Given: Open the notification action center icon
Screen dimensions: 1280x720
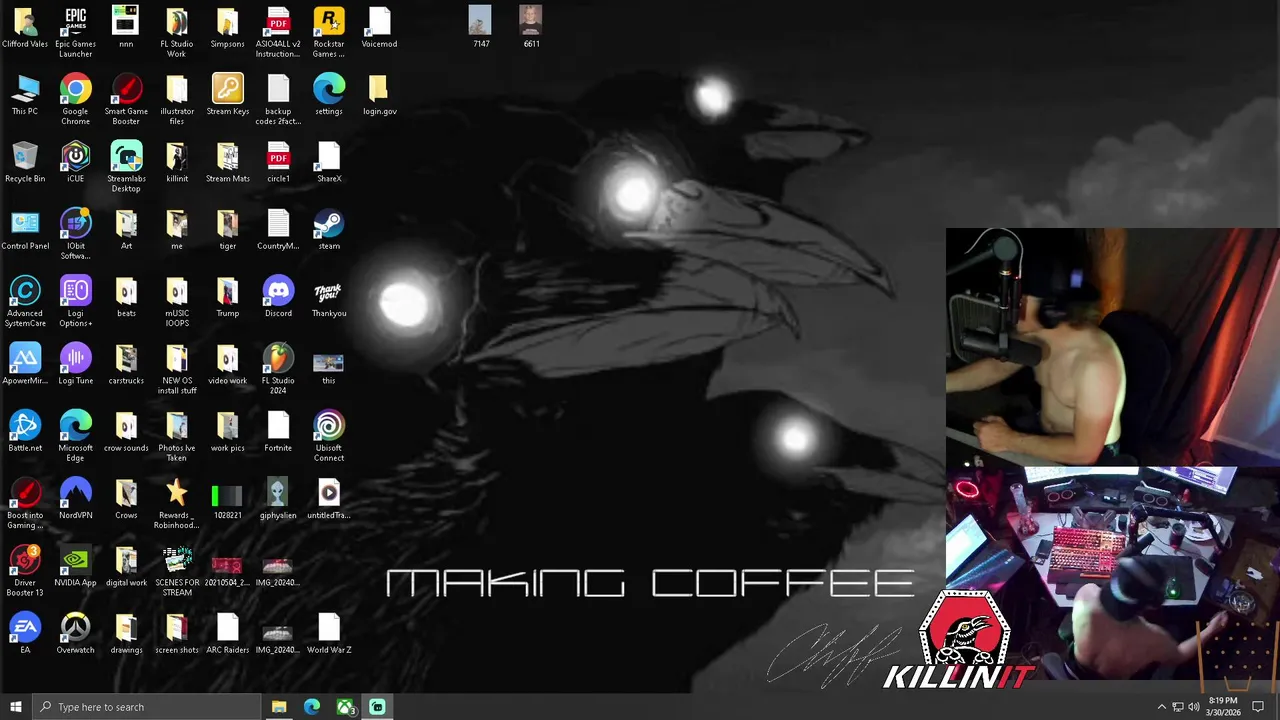Looking at the screenshot, I should [1258, 707].
